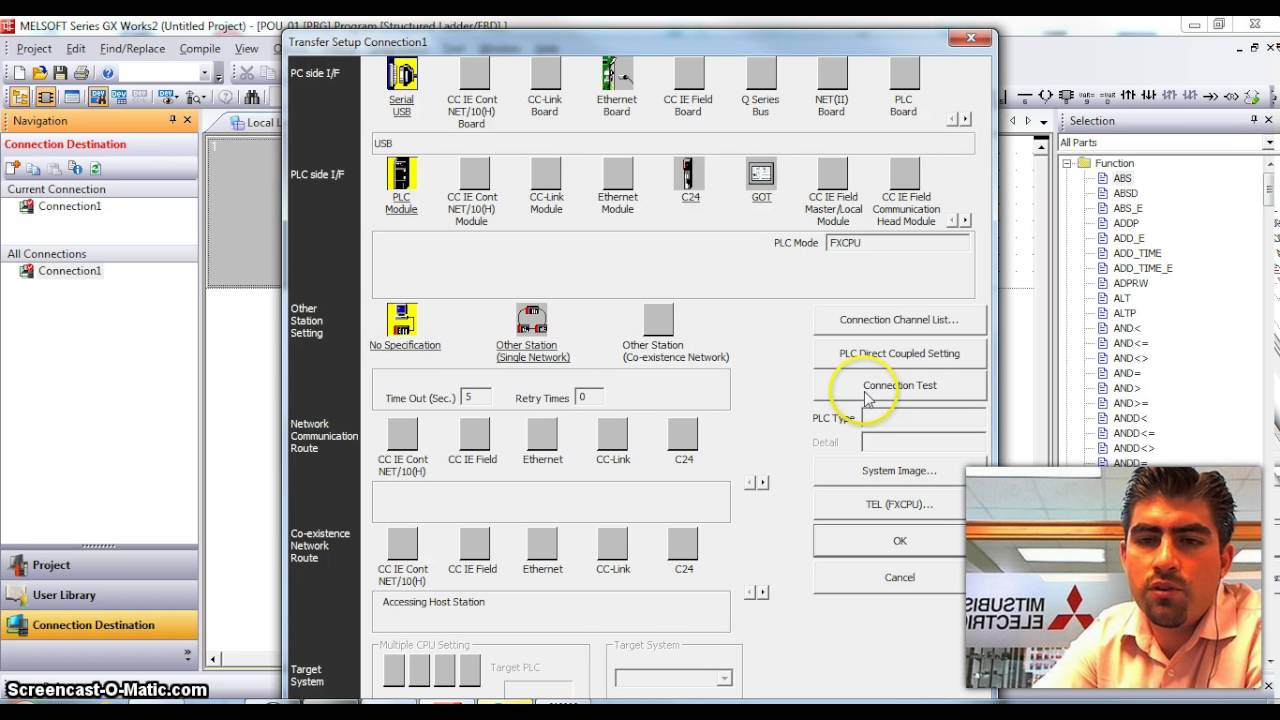This screenshot has height=720, width=1280.
Task: Select the CC-Link Module icon
Action: coord(546,174)
